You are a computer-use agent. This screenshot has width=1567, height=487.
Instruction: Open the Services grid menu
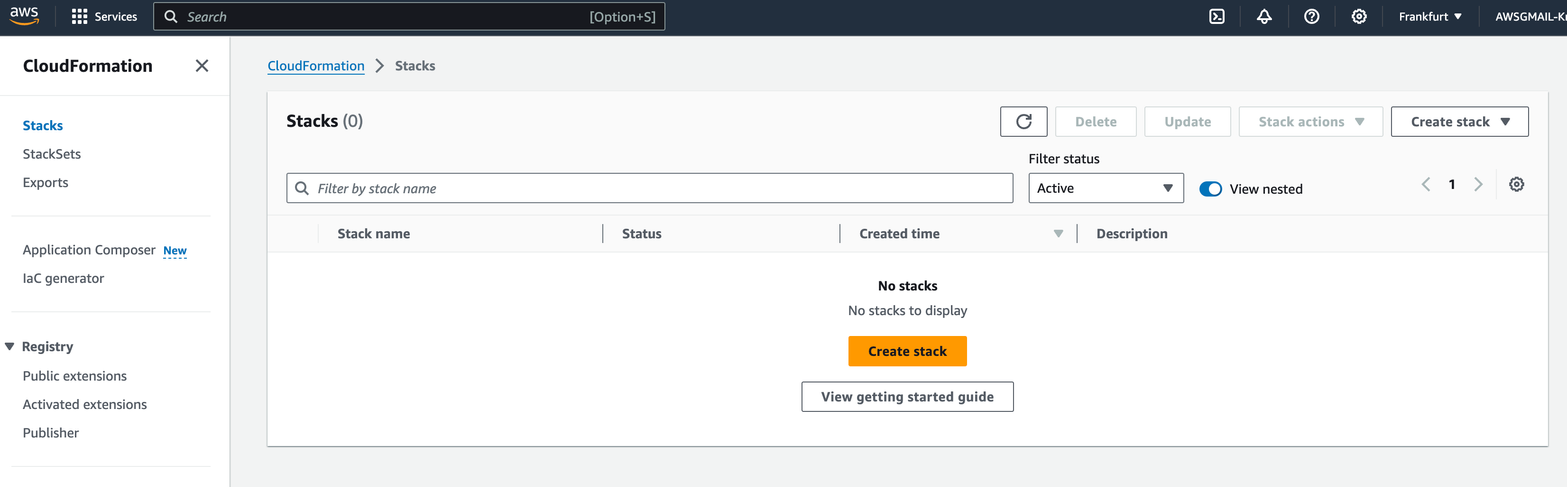pyautogui.click(x=104, y=16)
